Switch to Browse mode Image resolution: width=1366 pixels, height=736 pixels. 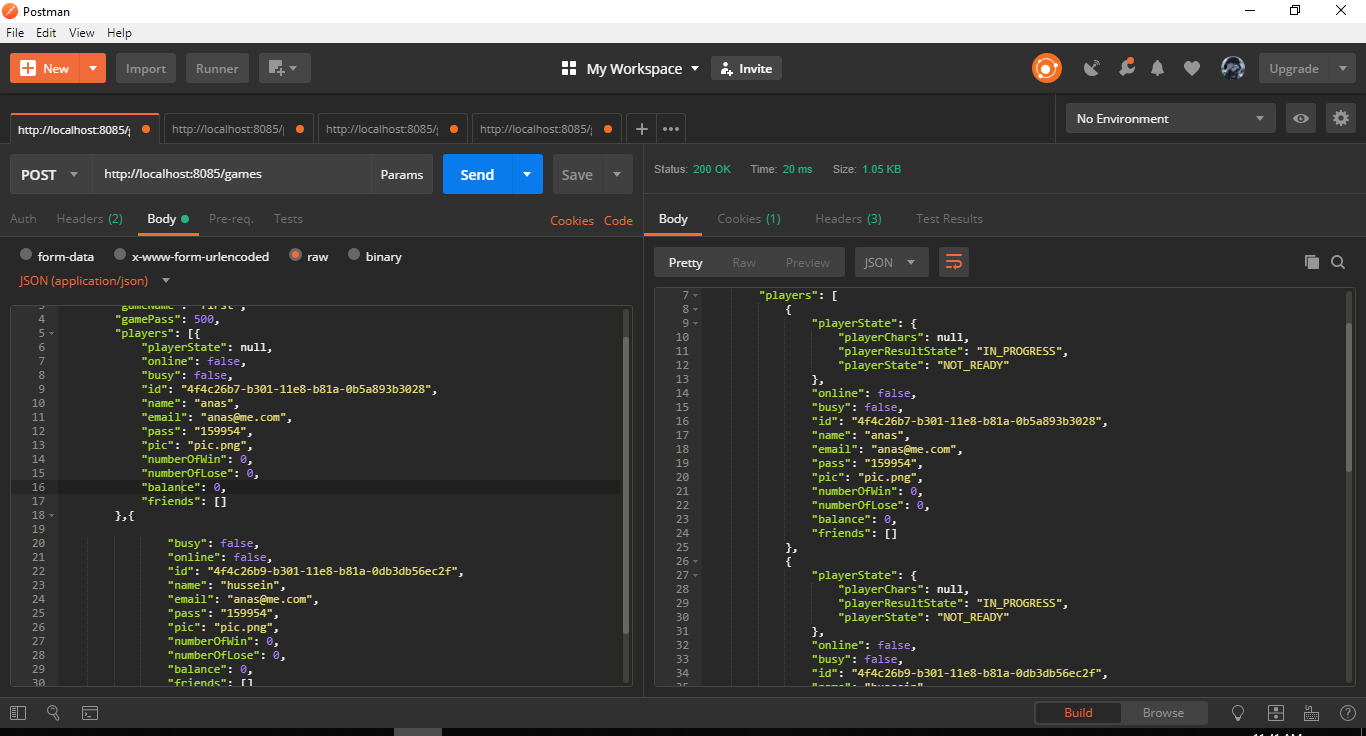pos(1163,713)
